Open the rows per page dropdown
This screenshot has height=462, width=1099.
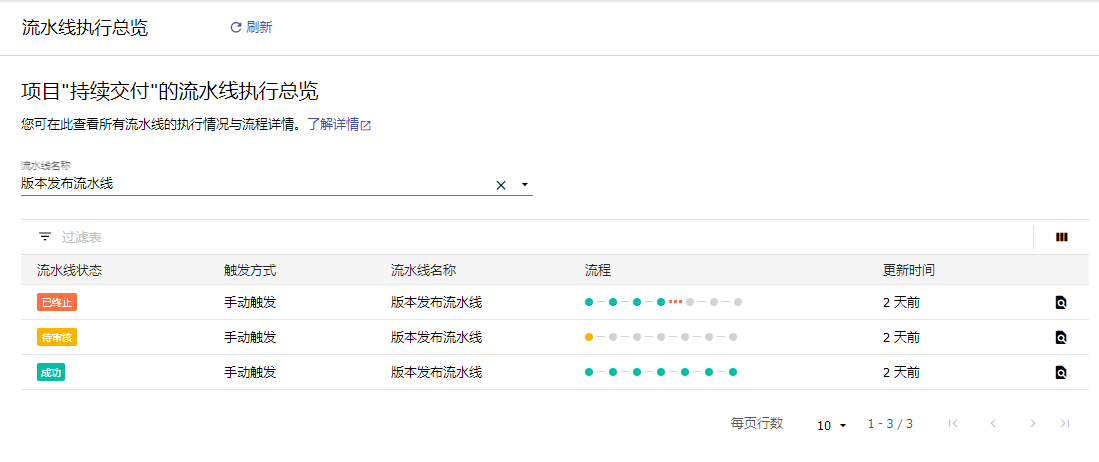pyautogui.click(x=832, y=425)
